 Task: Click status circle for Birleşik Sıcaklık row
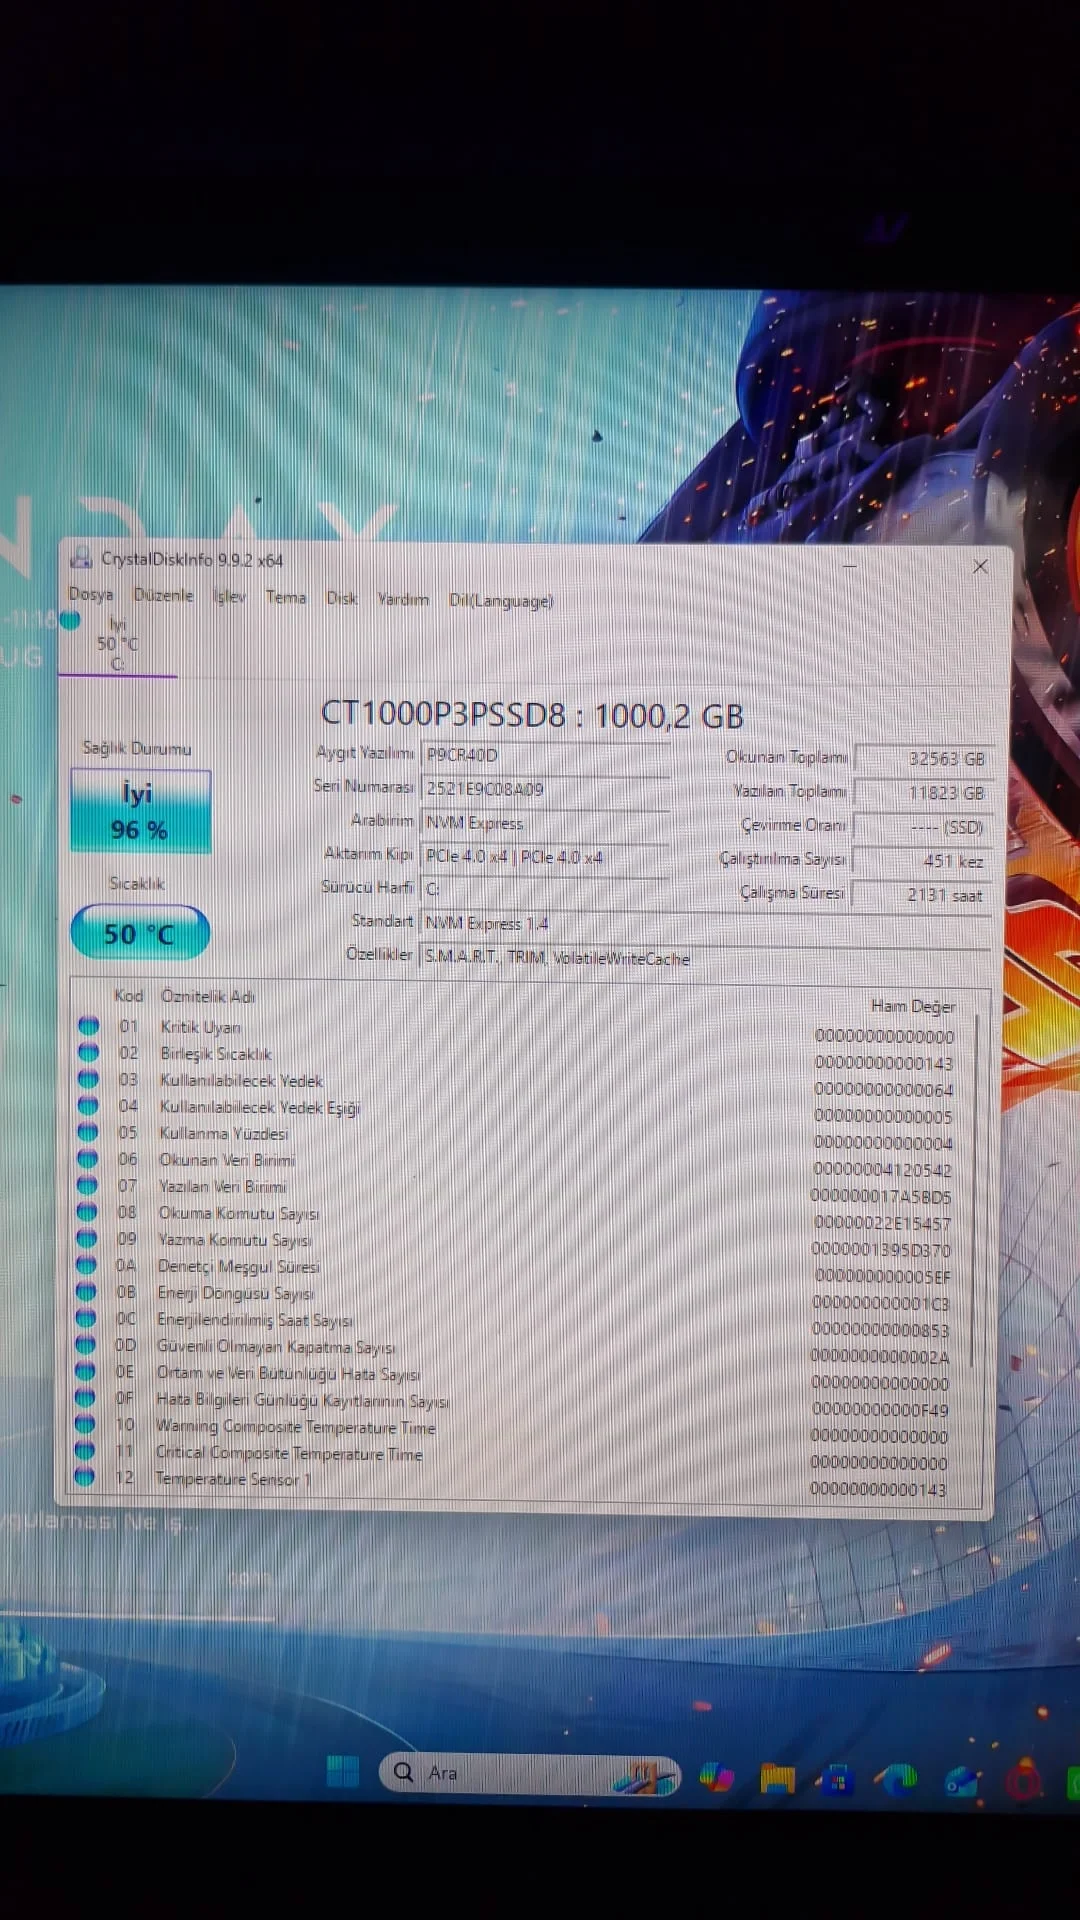[88, 1052]
